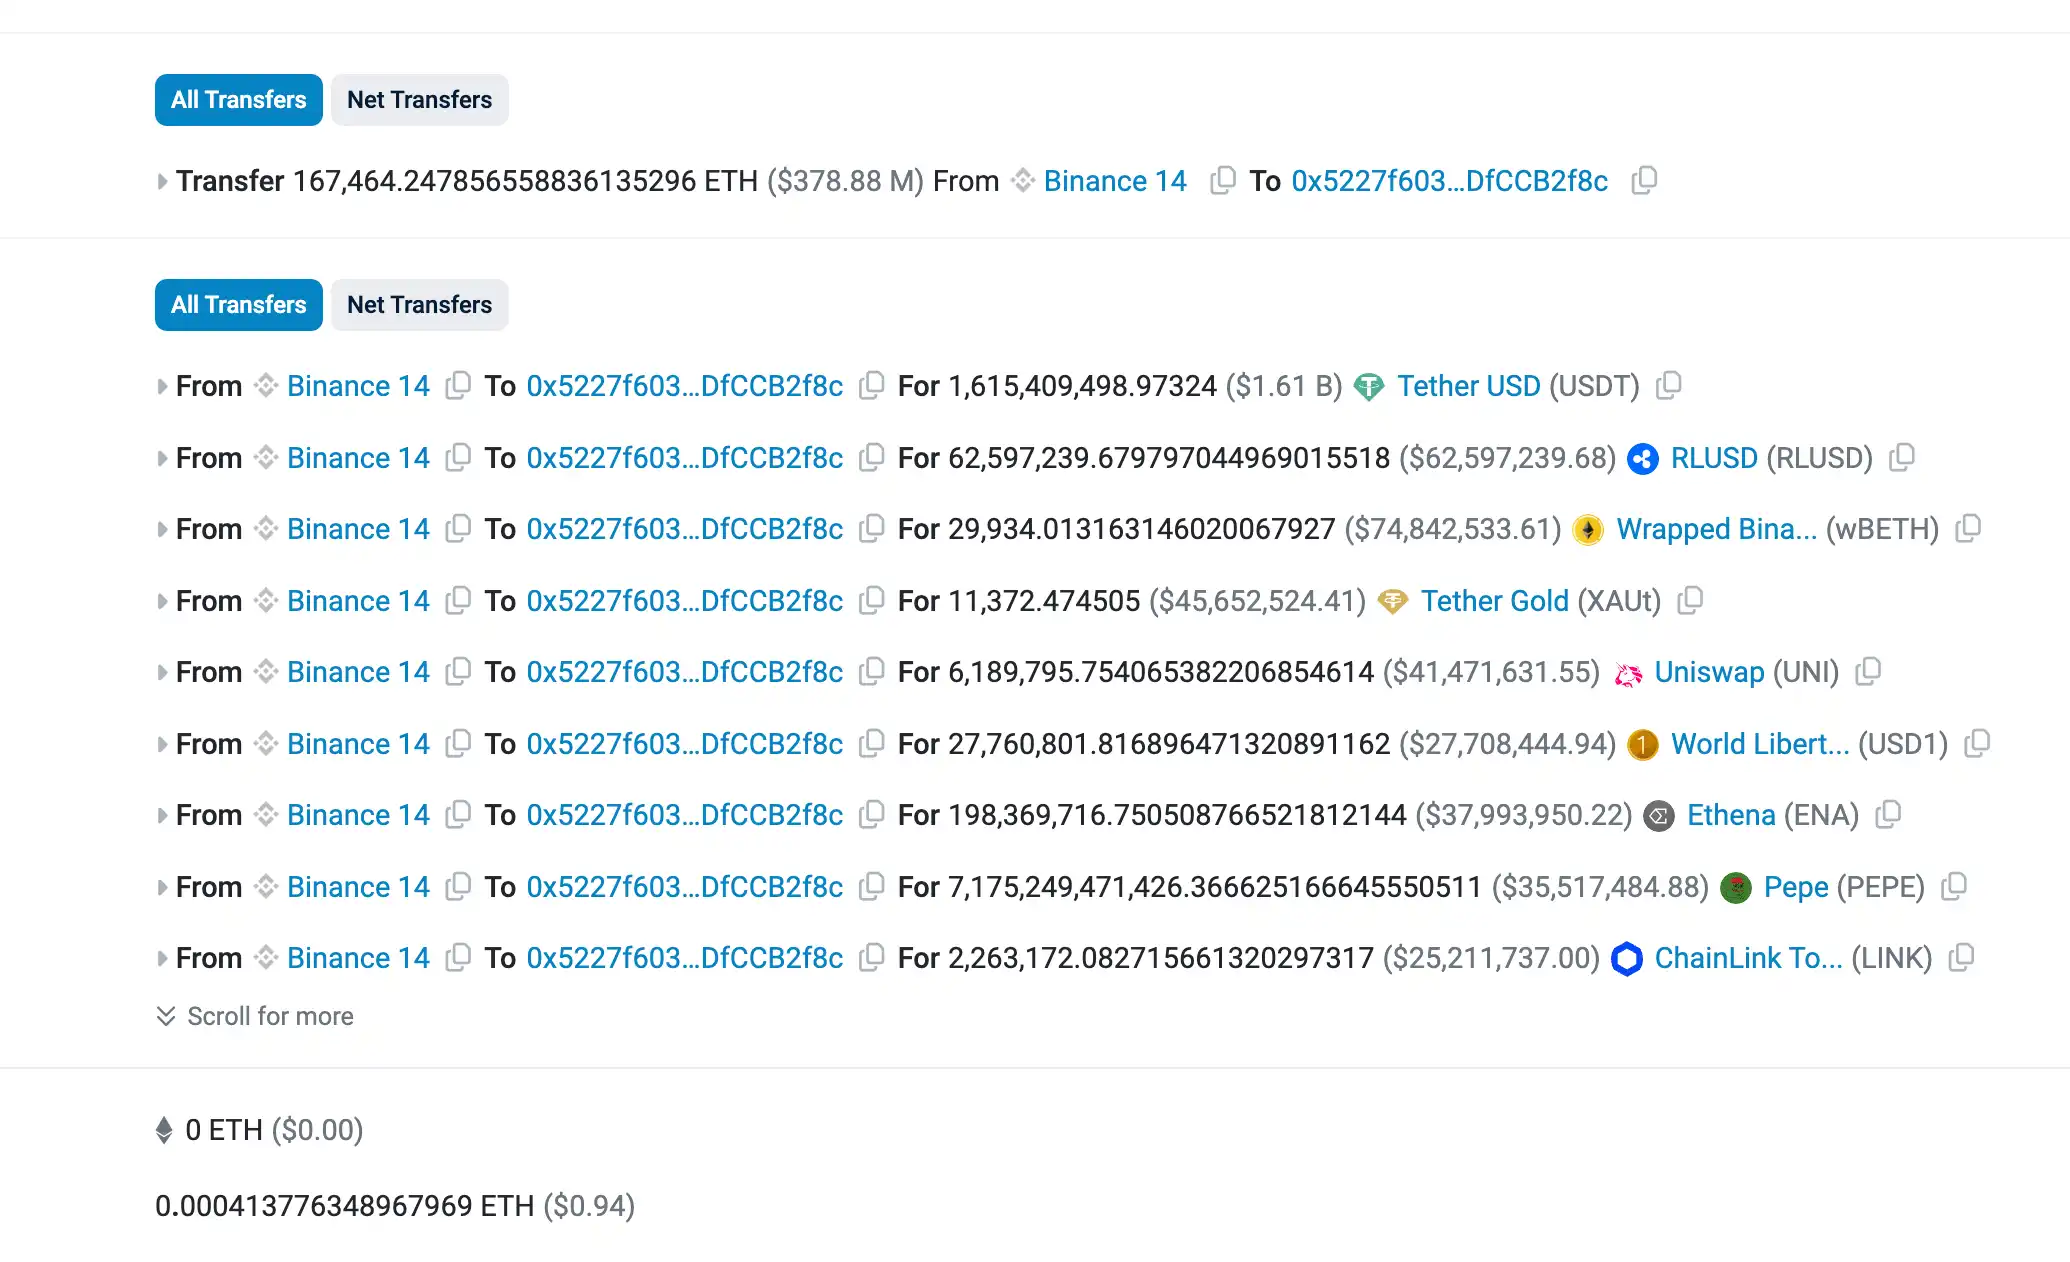Copy recipient address in ETH transfer row
The width and height of the screenshot is (2070, 1262).
point(1644,180)
